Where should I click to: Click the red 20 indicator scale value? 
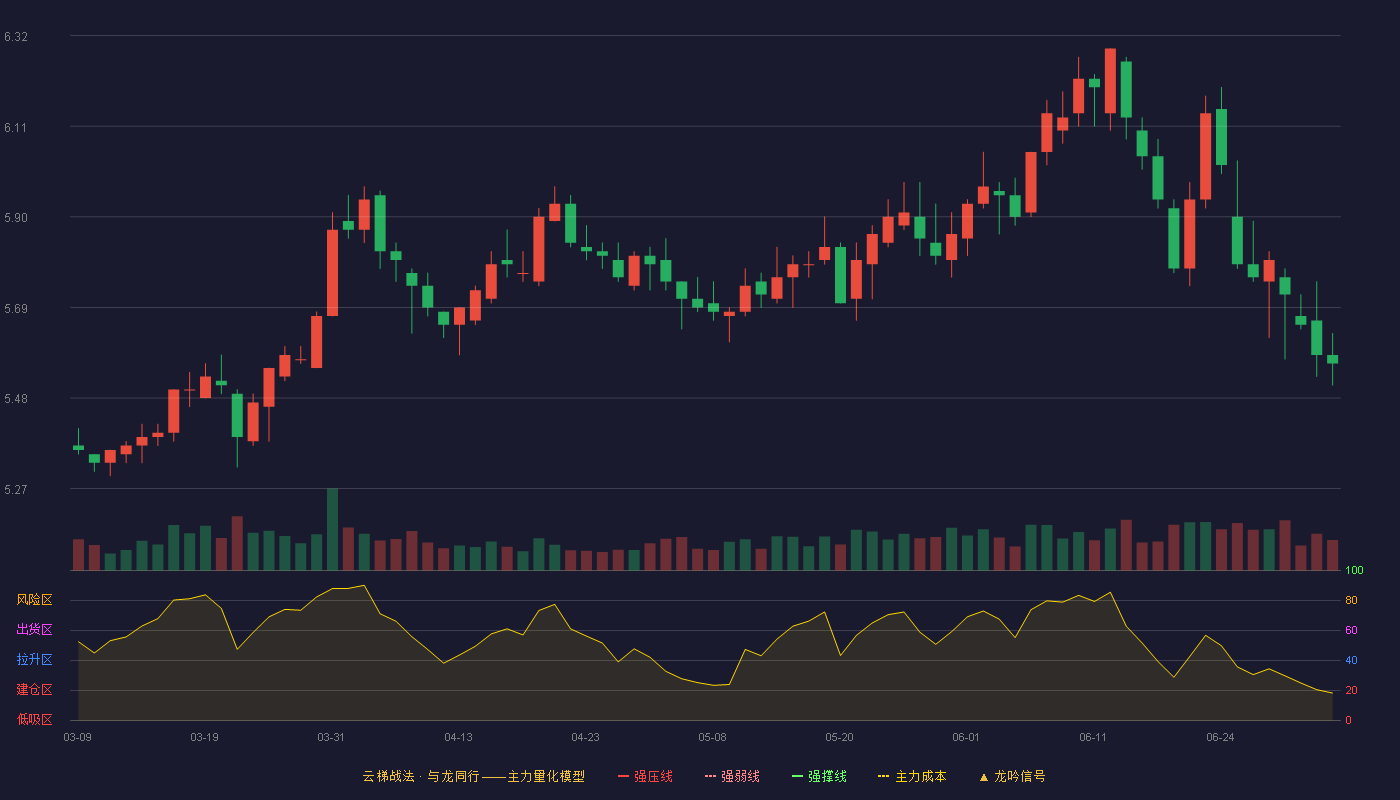[1351, 691]
